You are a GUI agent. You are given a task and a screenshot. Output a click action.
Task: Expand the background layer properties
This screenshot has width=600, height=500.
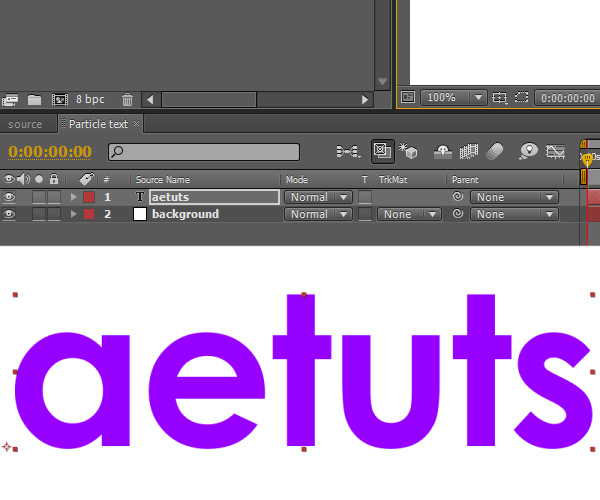point(73,214)
